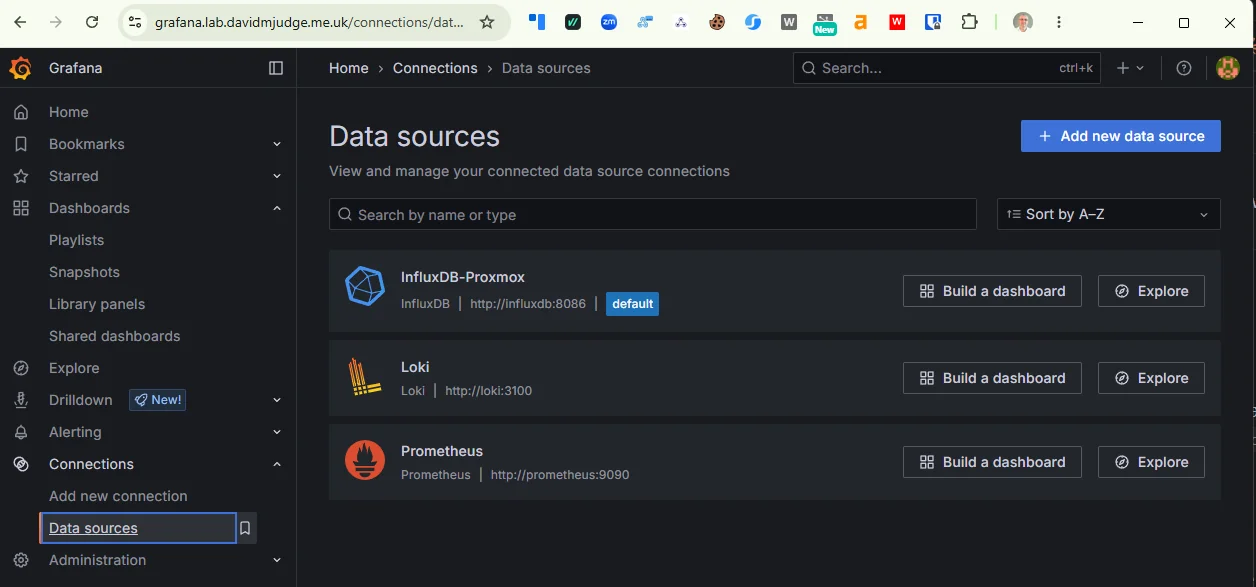1256x587 pixels.
Task: Click the Prometheus flame logo icon
Action: coord(365,460)
